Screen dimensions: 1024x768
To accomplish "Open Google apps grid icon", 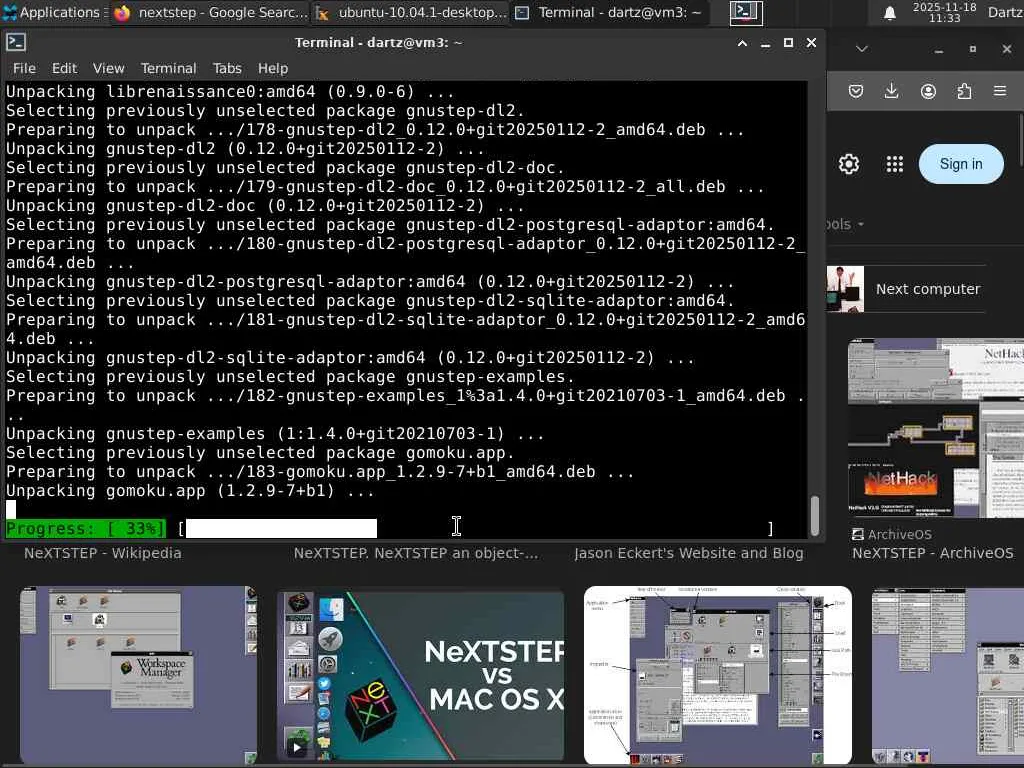I will (894, 164).
